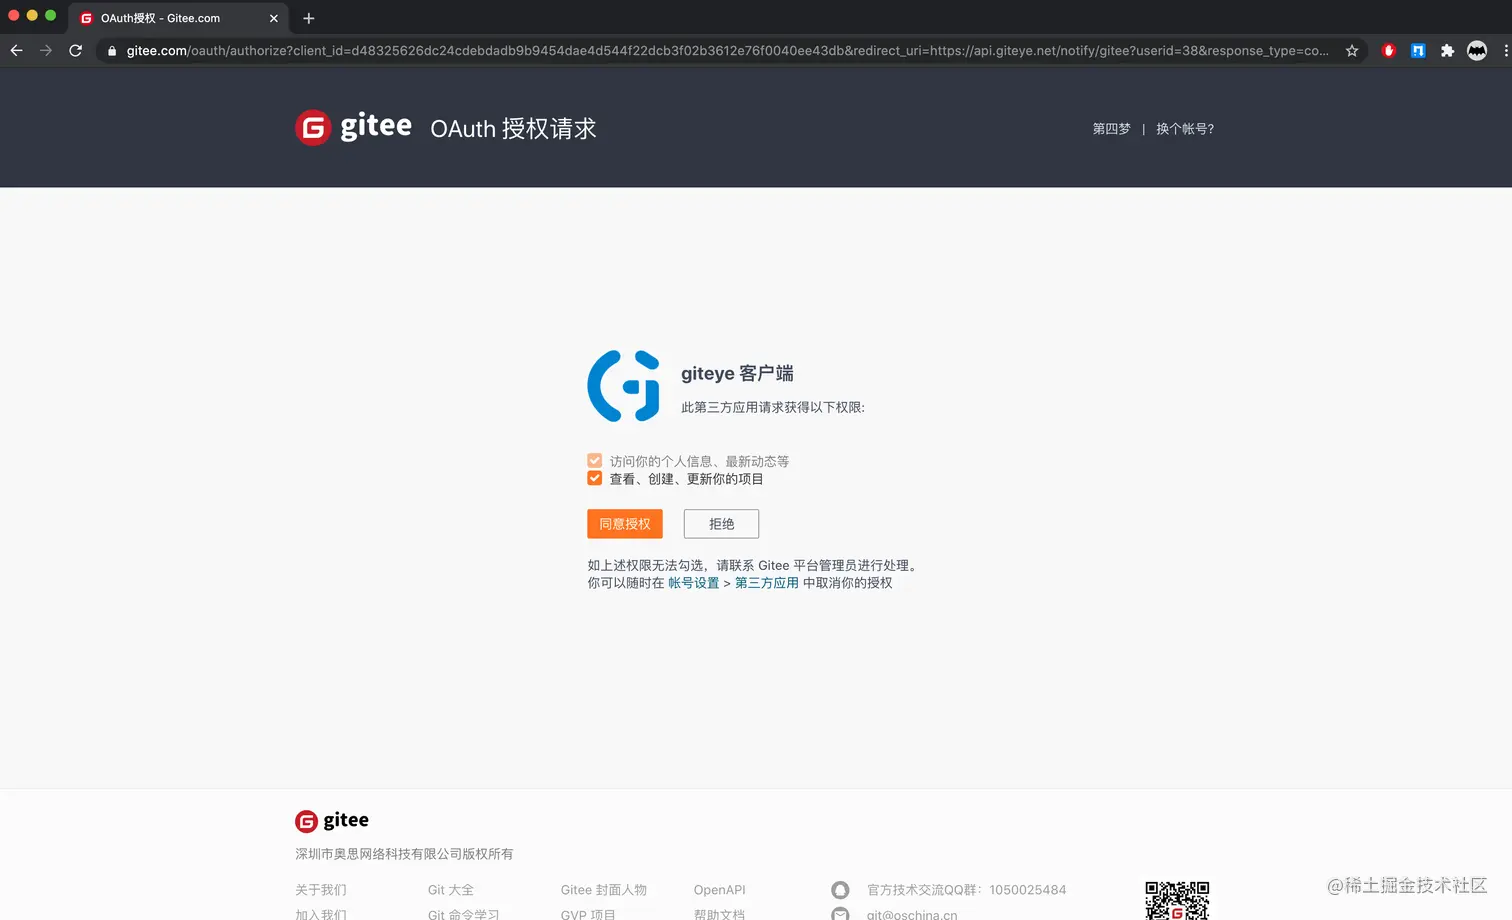The height and width of the screenshot is (920, 1512).
Task: Open the 关于我们 footer link
Action: 321,890
